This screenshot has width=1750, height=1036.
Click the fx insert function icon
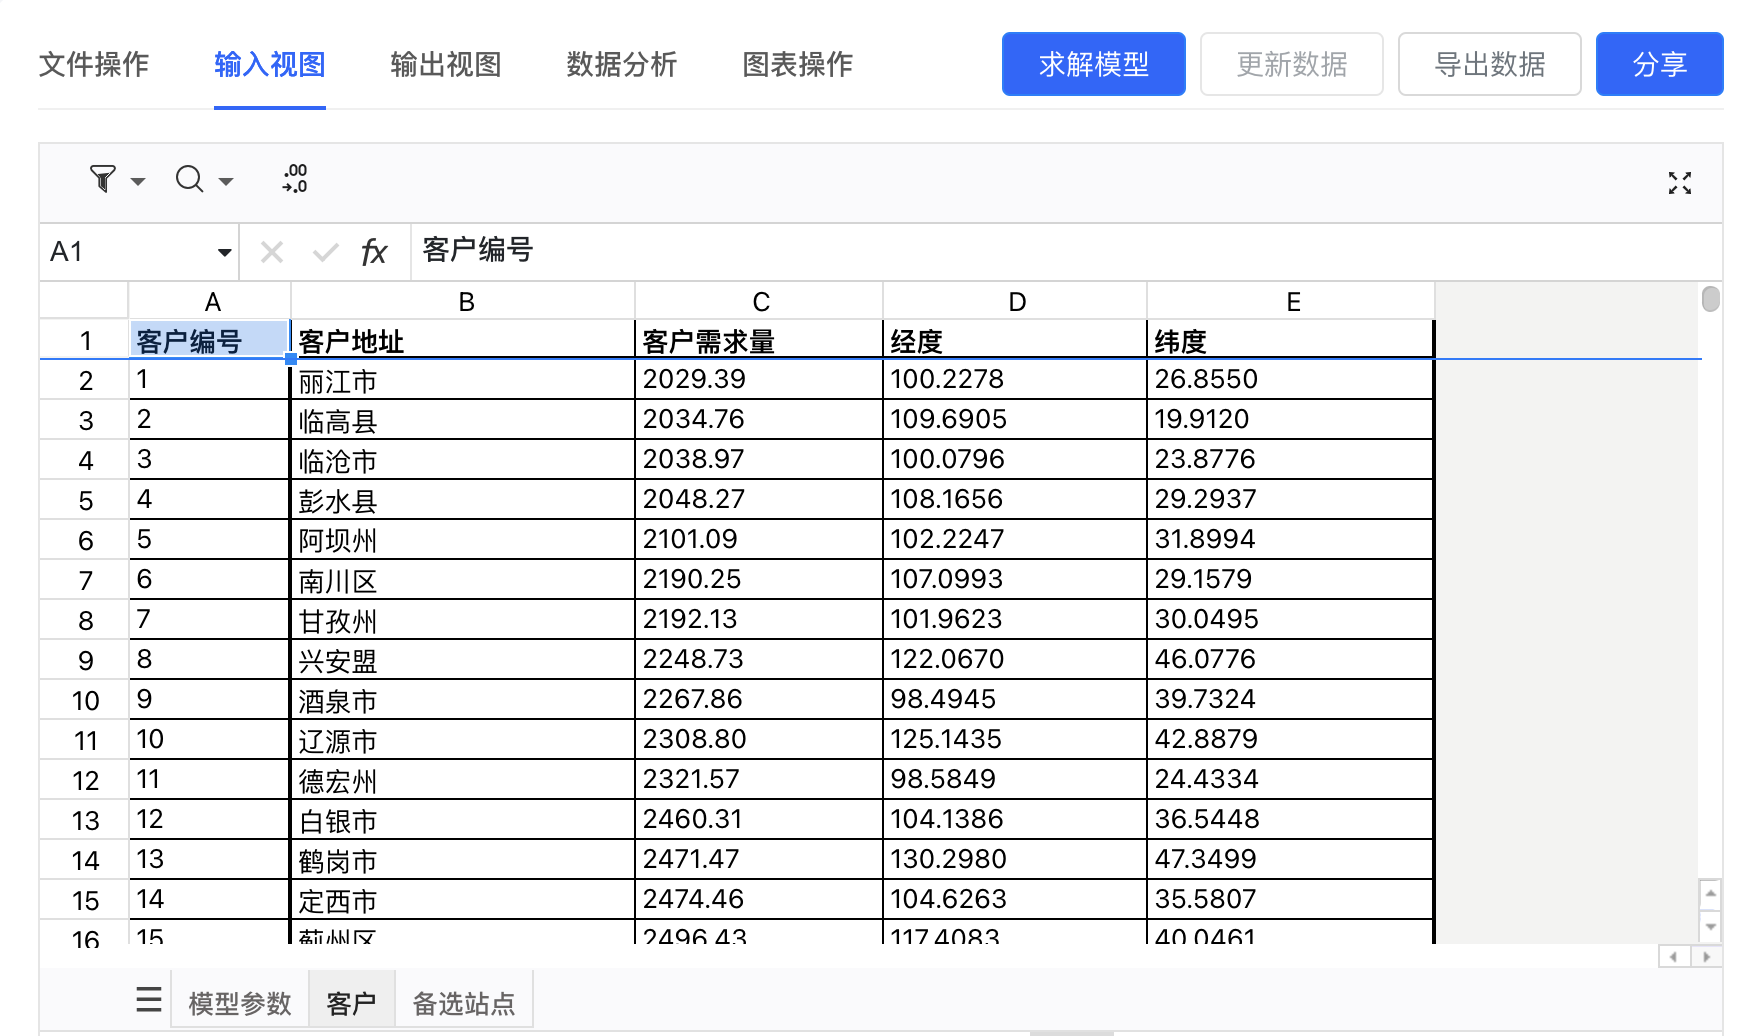(x=374, y=252)
